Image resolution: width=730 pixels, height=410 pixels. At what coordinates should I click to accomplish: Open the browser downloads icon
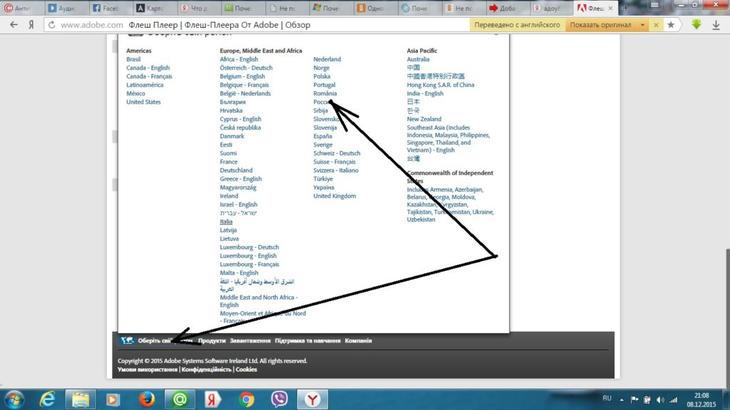[x=716, y=25]
